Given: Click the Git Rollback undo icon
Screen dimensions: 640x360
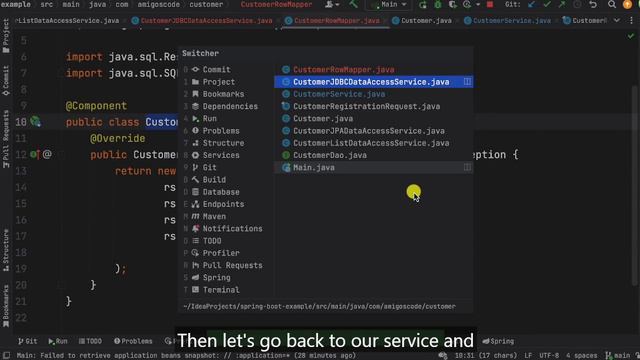Looking at the screenshot, I should click(x=593, y=4).
